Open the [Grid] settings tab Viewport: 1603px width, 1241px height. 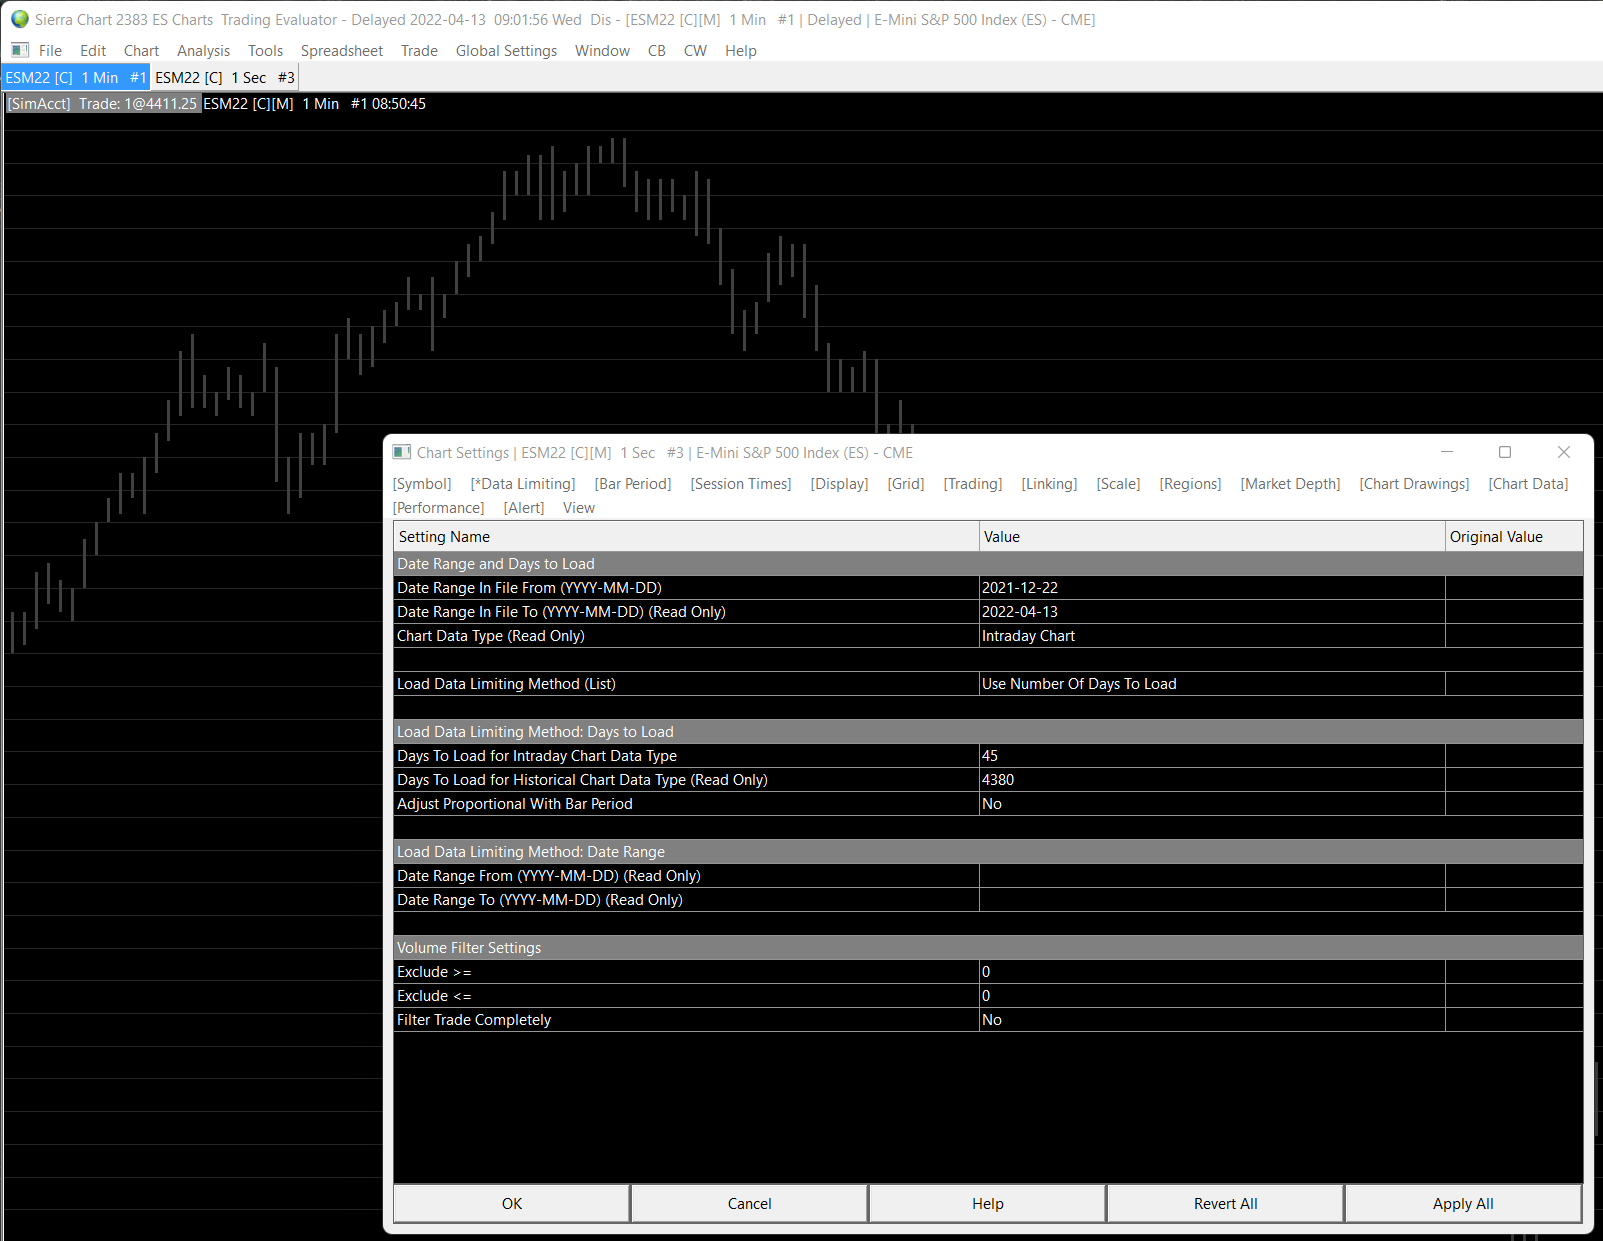[x=906, y=484]
